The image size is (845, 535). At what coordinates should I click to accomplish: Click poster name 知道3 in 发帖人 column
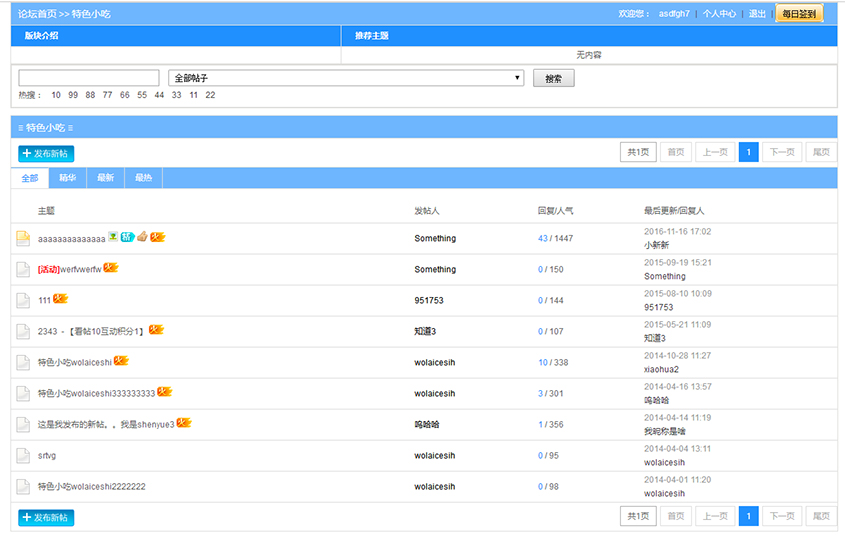point(425,331)
